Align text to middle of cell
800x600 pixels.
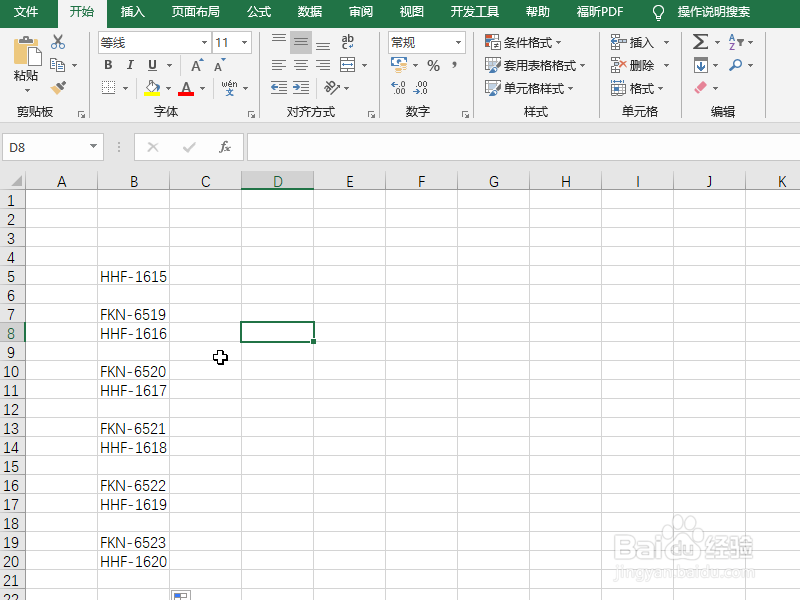(x=301, y=42)
